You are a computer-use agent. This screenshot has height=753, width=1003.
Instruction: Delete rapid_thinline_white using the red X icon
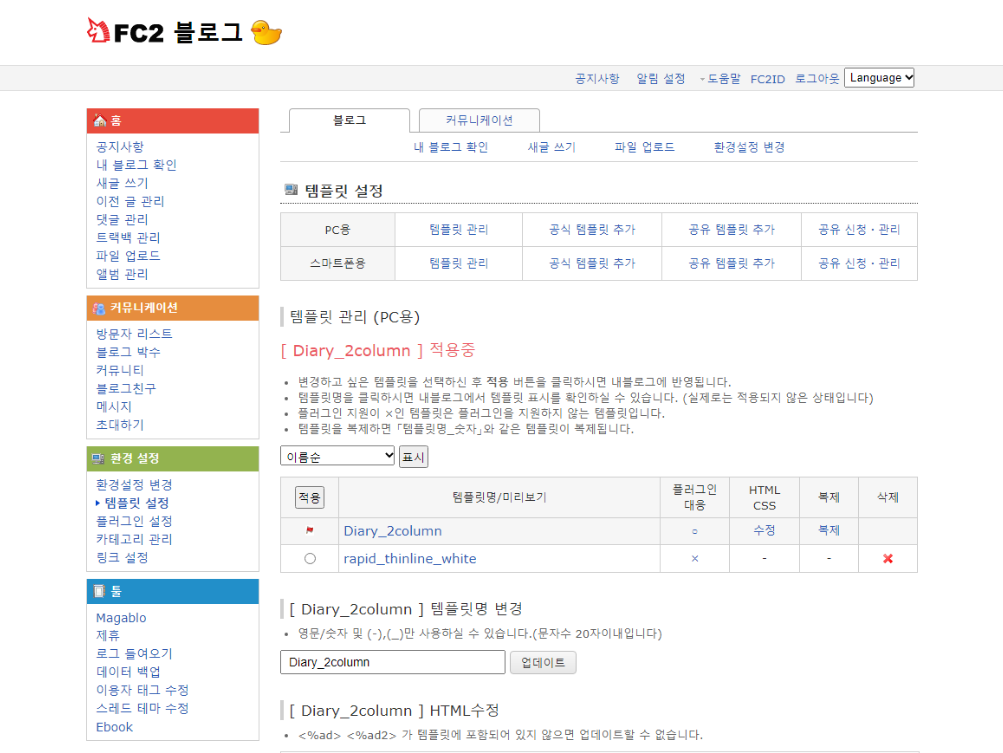886,559
